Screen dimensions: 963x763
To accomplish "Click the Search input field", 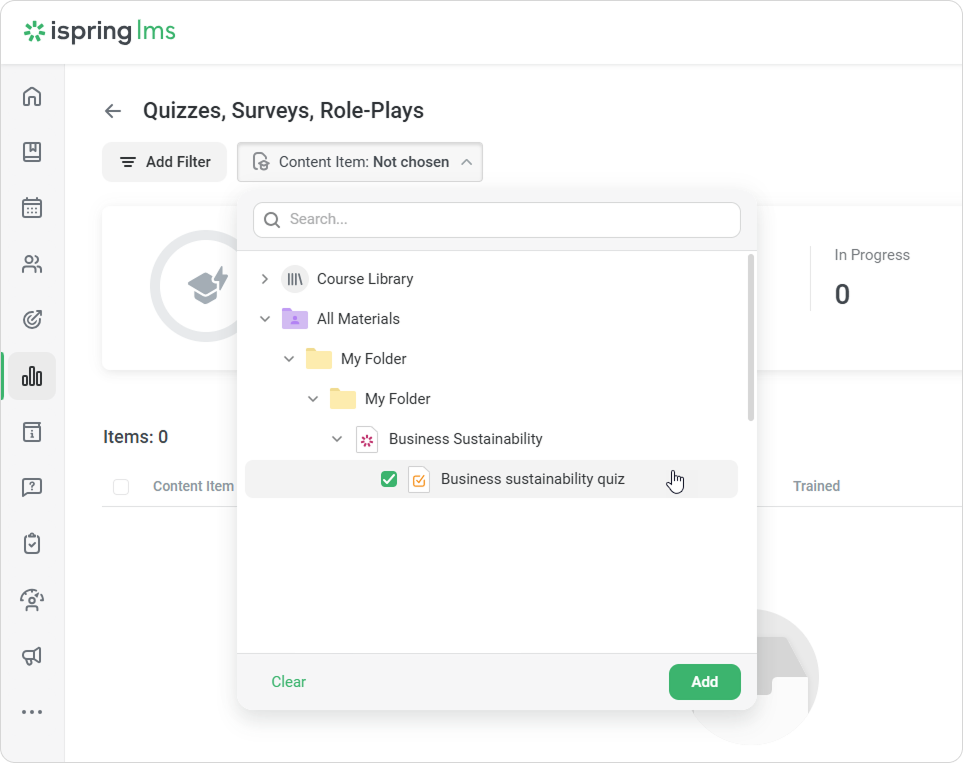I will point(510,220).
